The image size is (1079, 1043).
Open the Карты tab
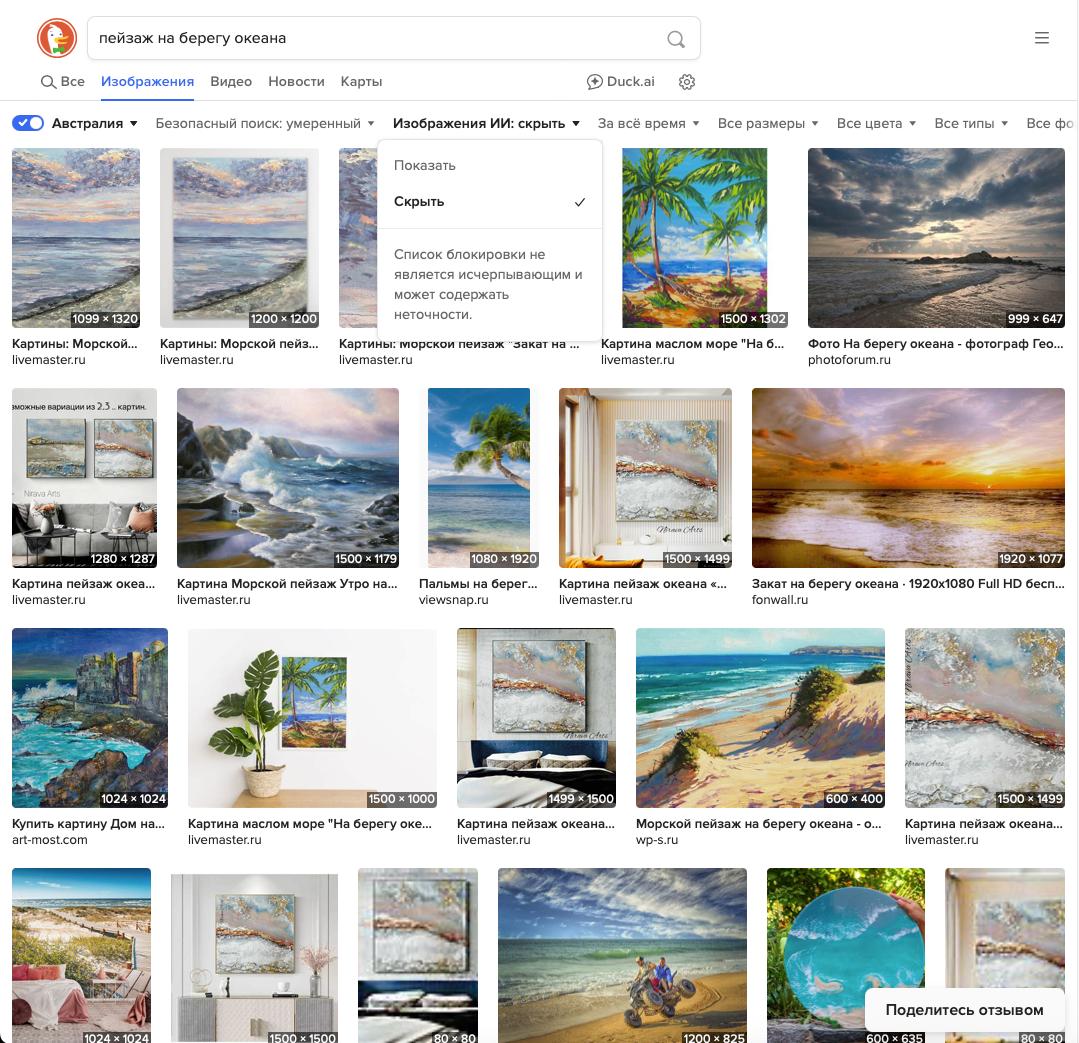tap(361, 82)
